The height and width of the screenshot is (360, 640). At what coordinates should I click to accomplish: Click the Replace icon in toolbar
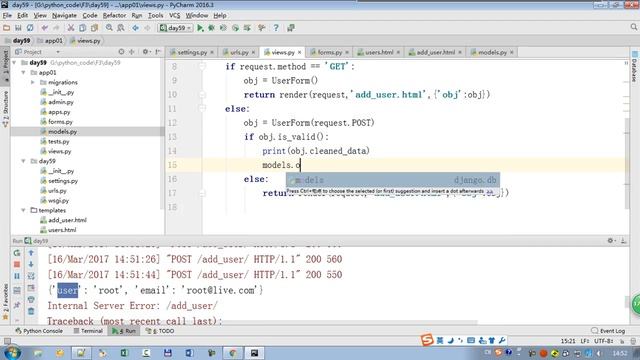(121, 28)
